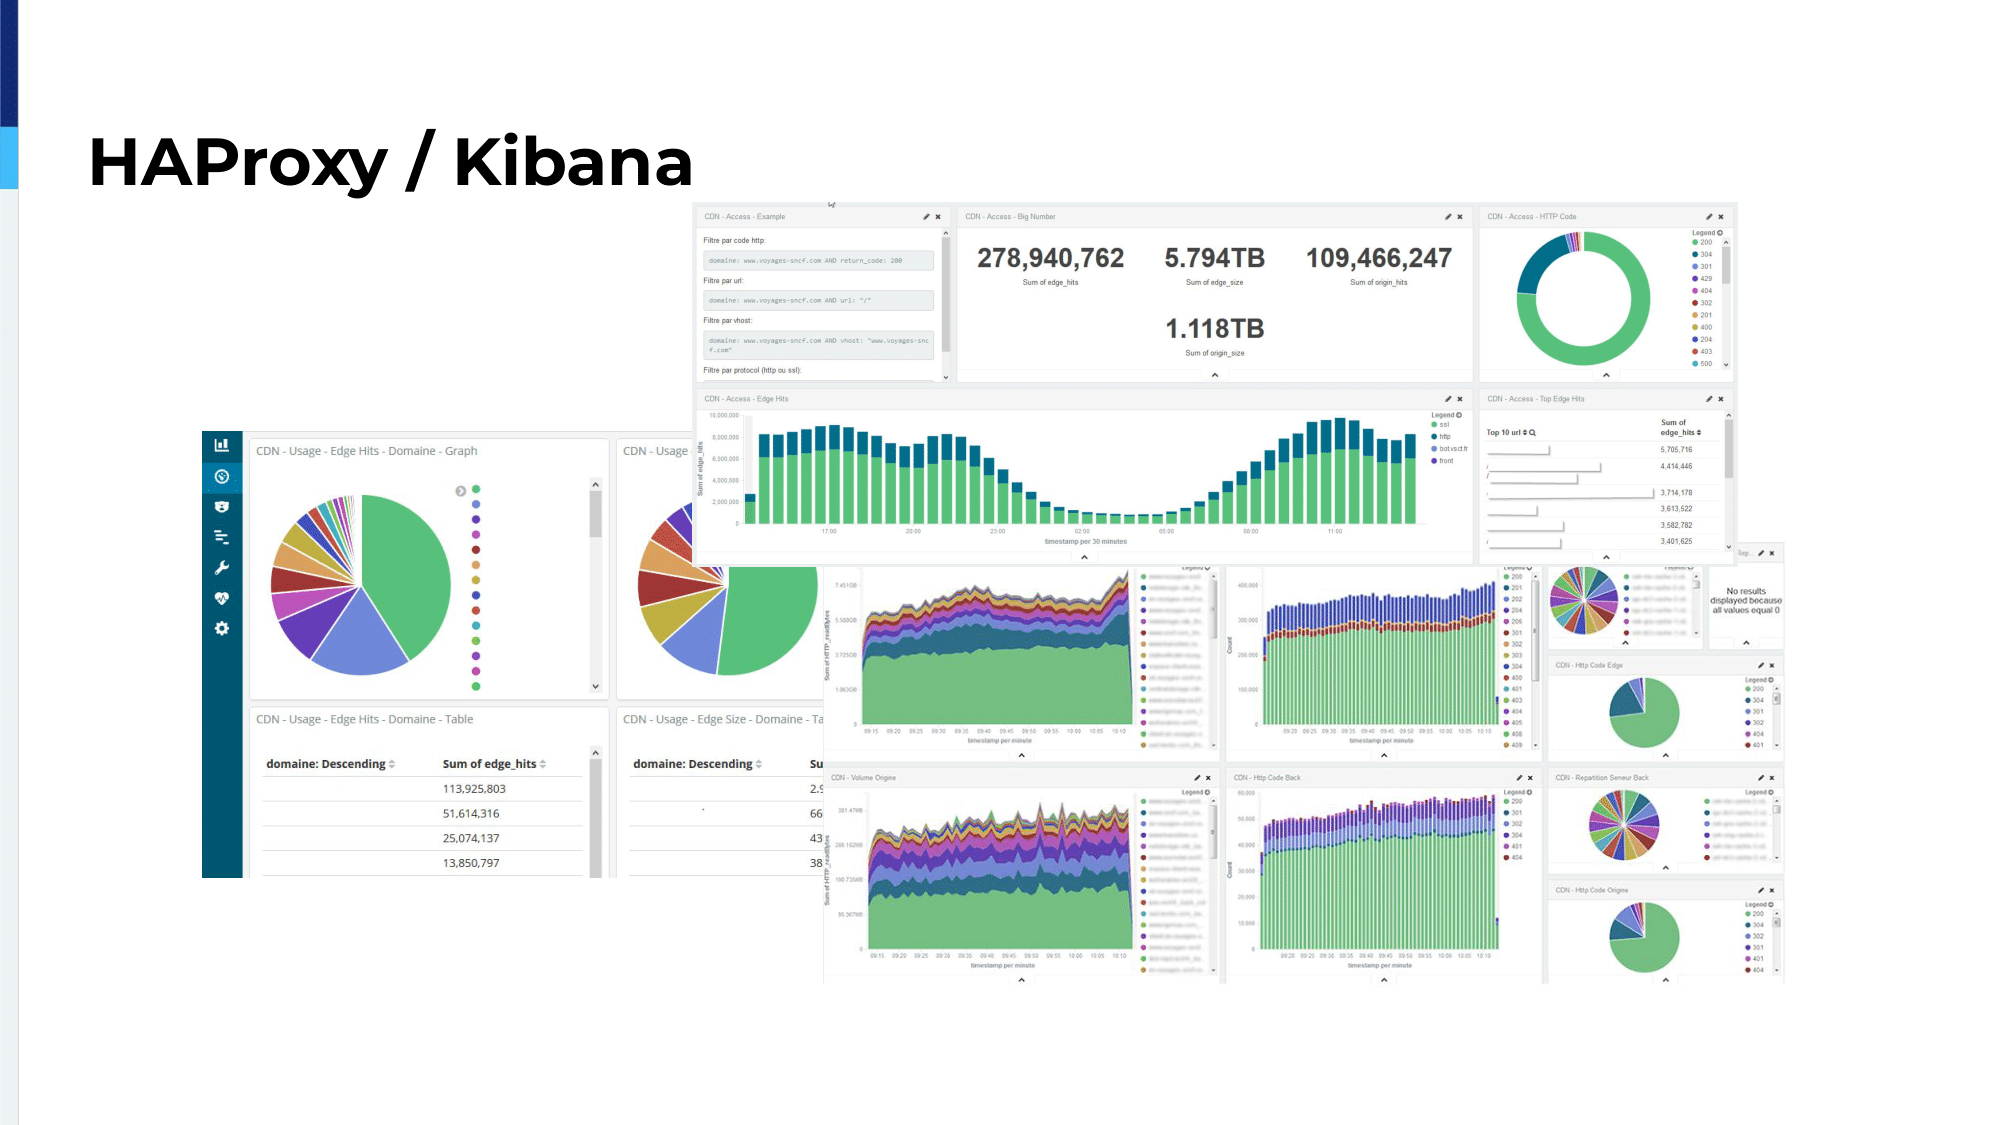Expand spy chevron under Http Code Origine pie
The height and width of the screenshot is (1125, 2000).
click(x=1666, y=980)
